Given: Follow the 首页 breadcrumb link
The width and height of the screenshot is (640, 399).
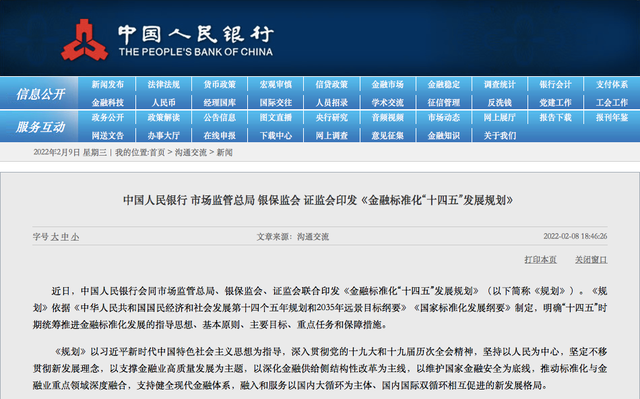Looking at the screenshot, I should point(157,153).
